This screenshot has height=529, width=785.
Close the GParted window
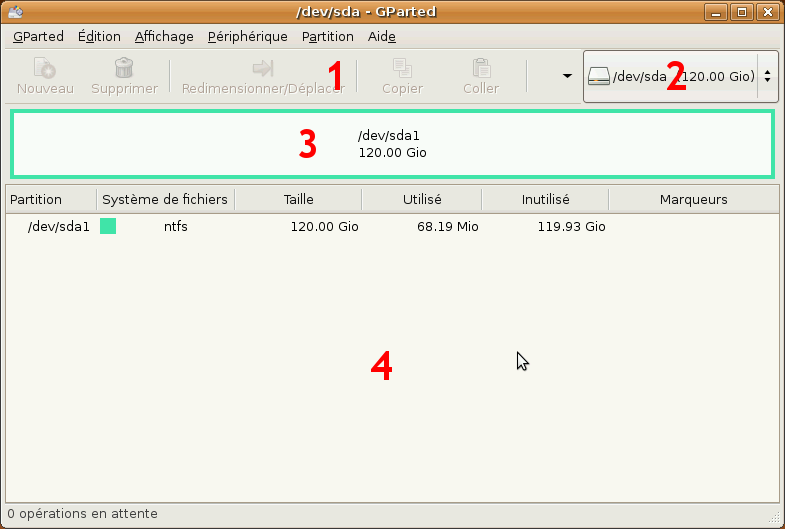768,12
